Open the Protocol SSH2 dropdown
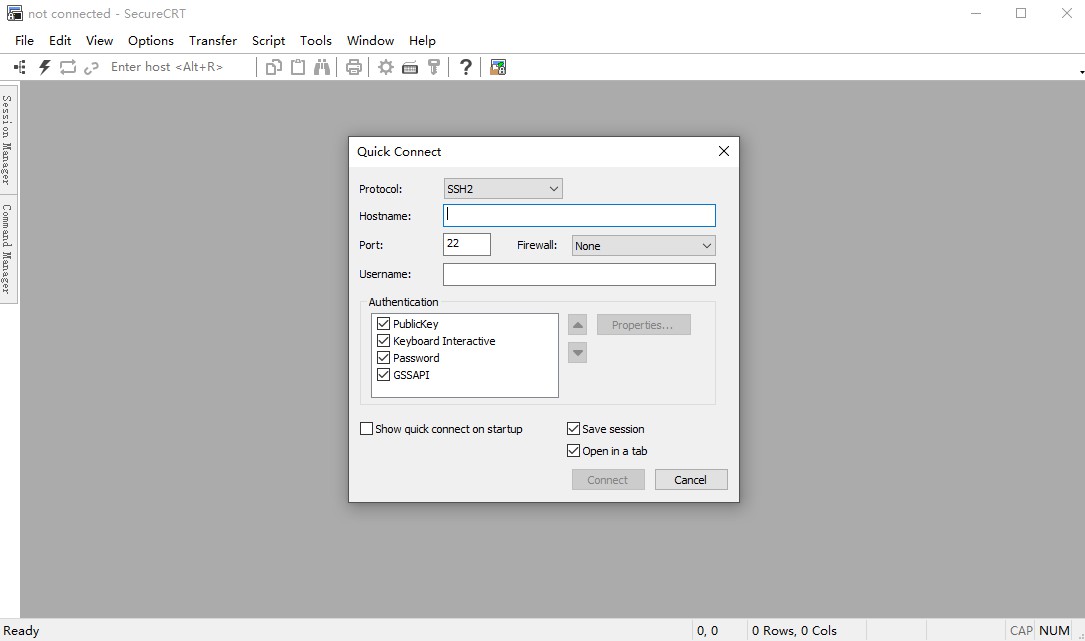 (503, 188)
